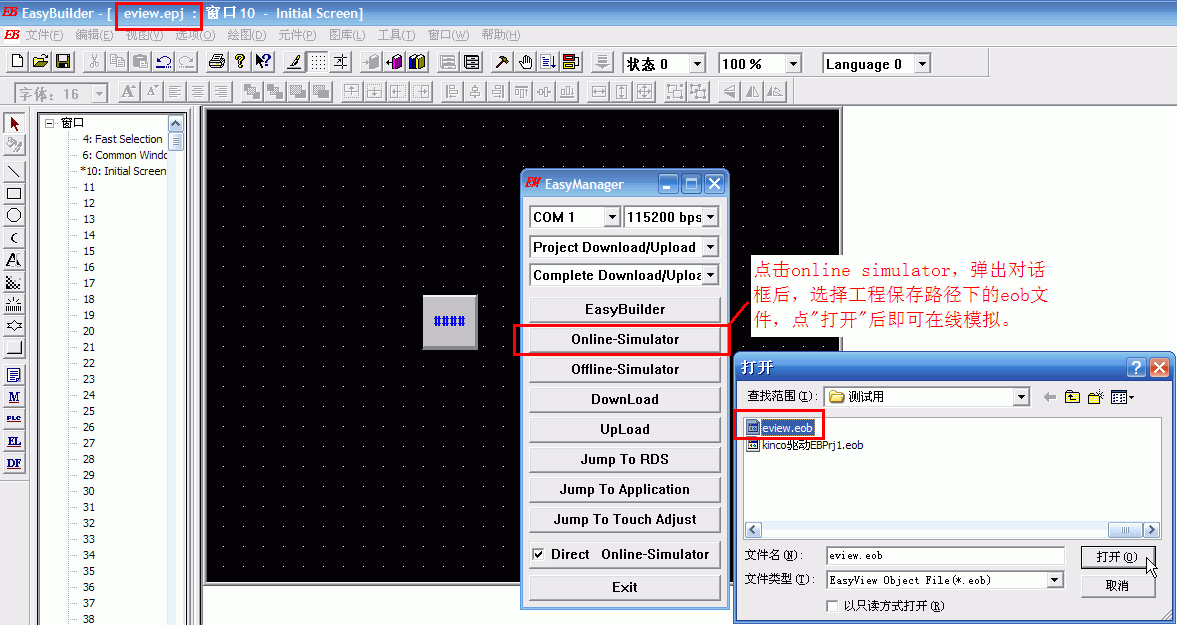Viewport: 1177px width, 625px height.
Task: Click the Save floppy disk toolbar icon
Action: tap(62, 62)
